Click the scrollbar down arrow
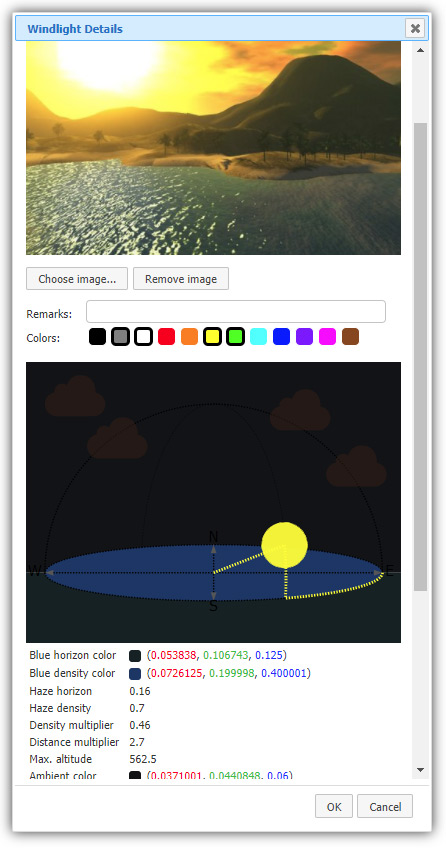 [420, 770]
